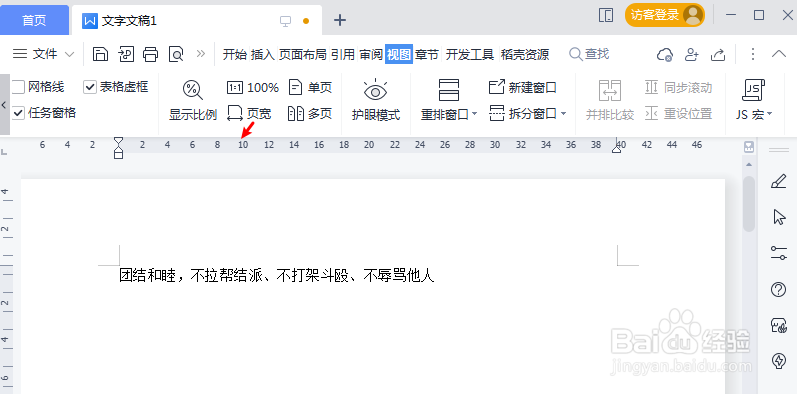Switch to the 插入 ribbon tab
797x394 pixels.
coord(262,54)
